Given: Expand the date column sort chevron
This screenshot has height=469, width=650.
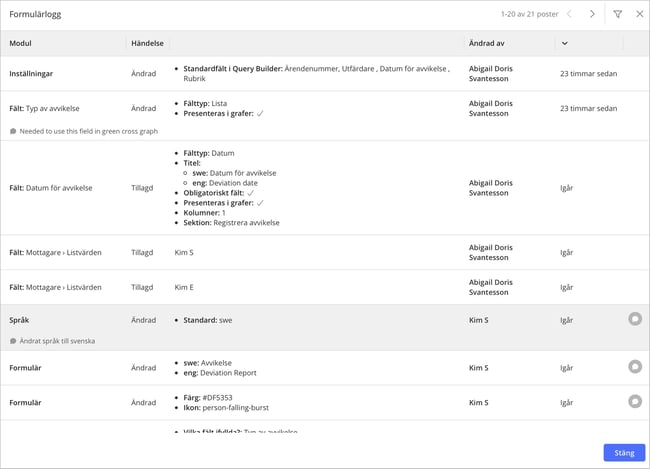Looking at the screenshot, I should [565, 43].
